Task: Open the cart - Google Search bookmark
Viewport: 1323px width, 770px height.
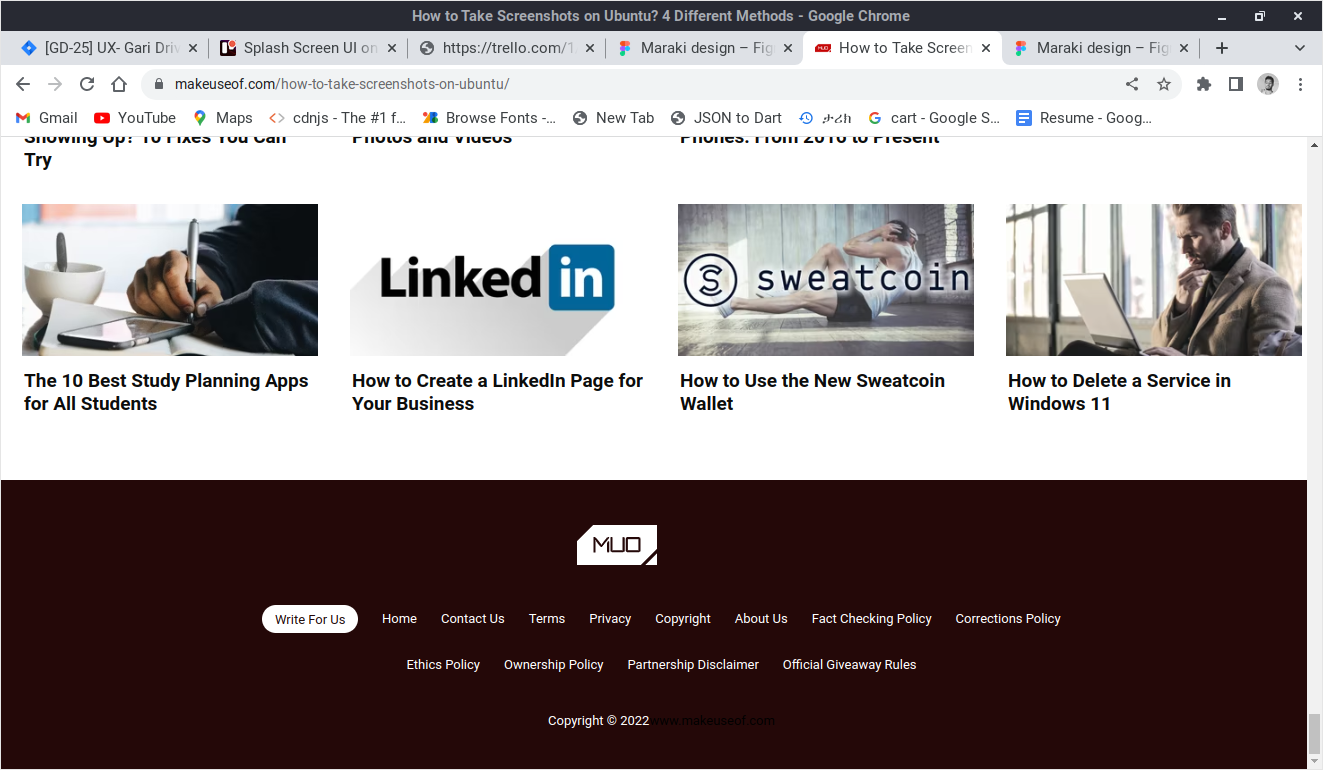Action: 934,118
